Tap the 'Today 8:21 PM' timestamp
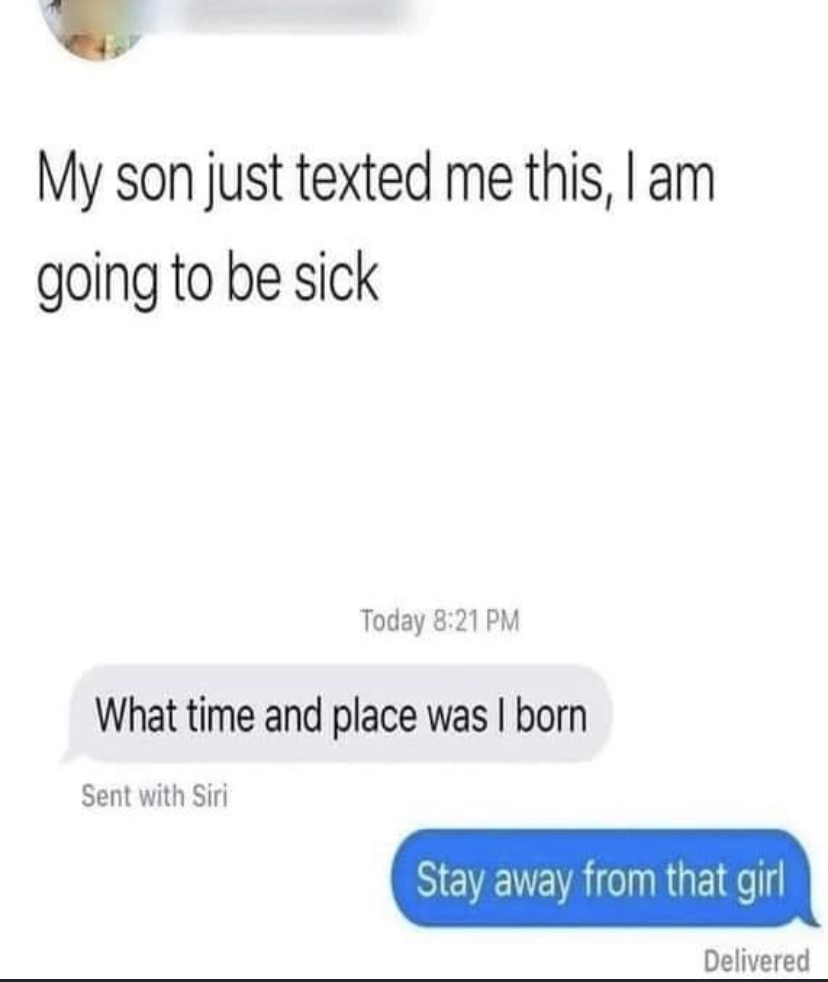 click(x=440, y=621)
